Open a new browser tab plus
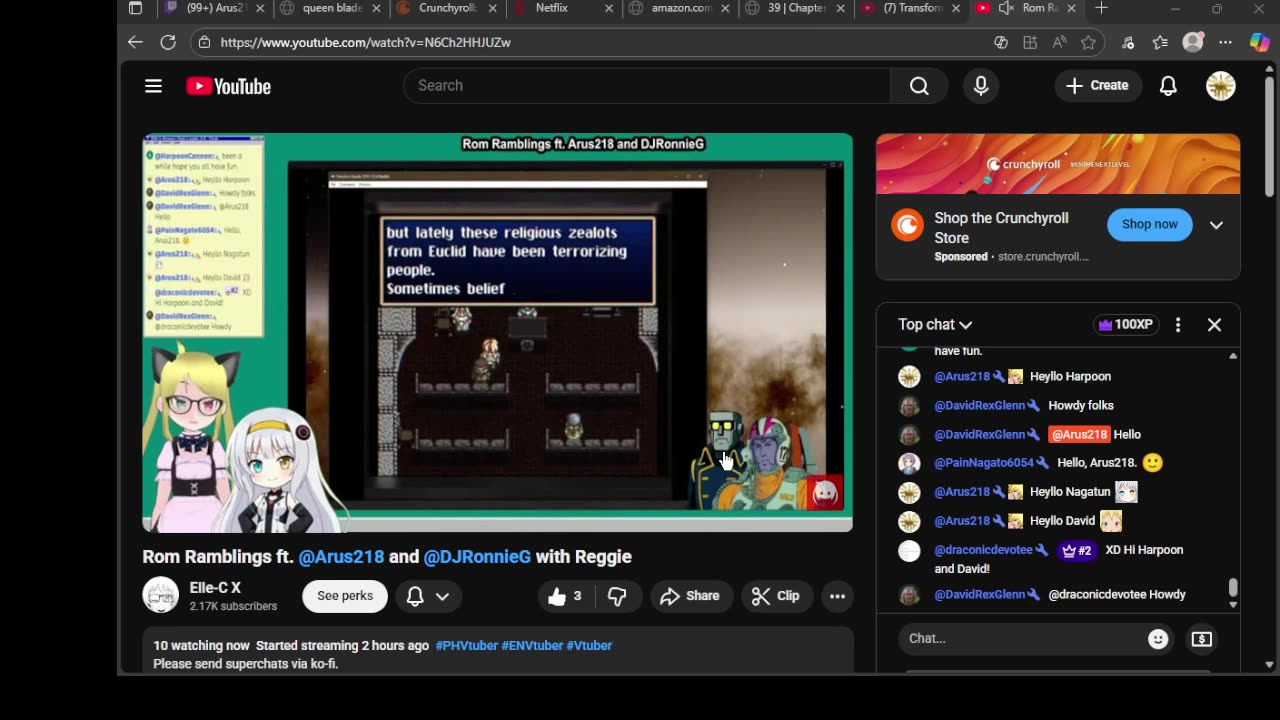The image size is (1280, 720). [1101, 8]
